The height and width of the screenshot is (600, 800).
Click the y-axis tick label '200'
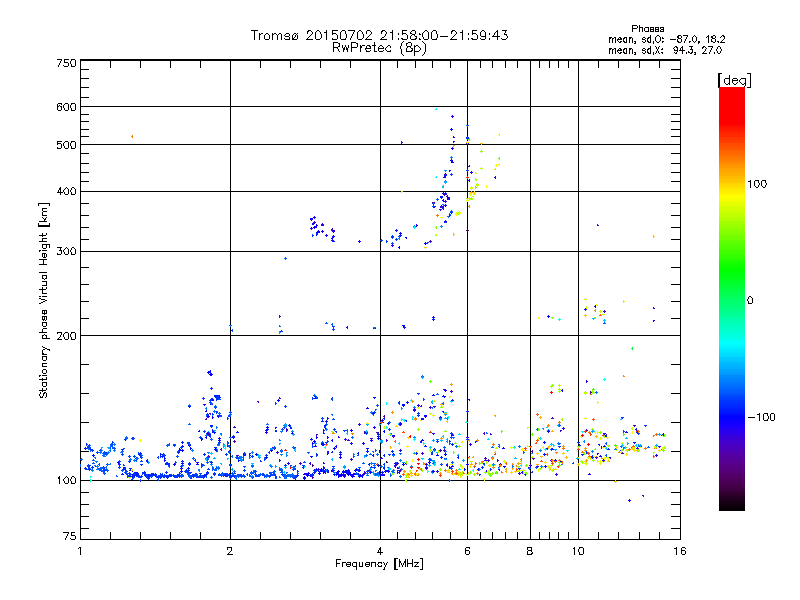click(x=66, y=336)
